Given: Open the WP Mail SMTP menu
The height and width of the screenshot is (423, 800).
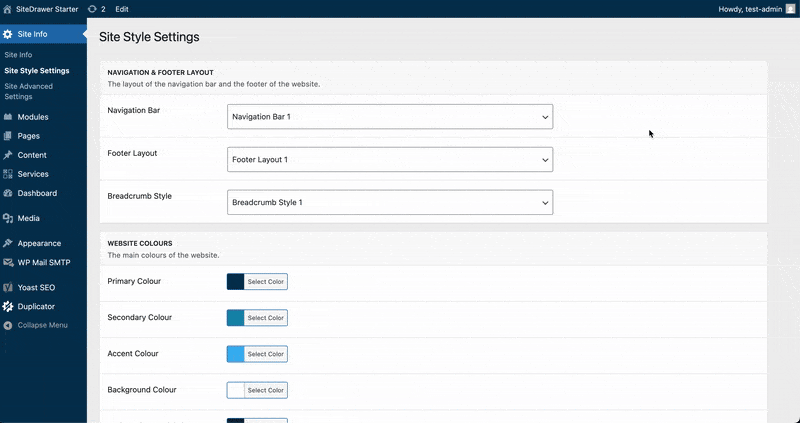Looking at the screenshot, I should 44,263.
